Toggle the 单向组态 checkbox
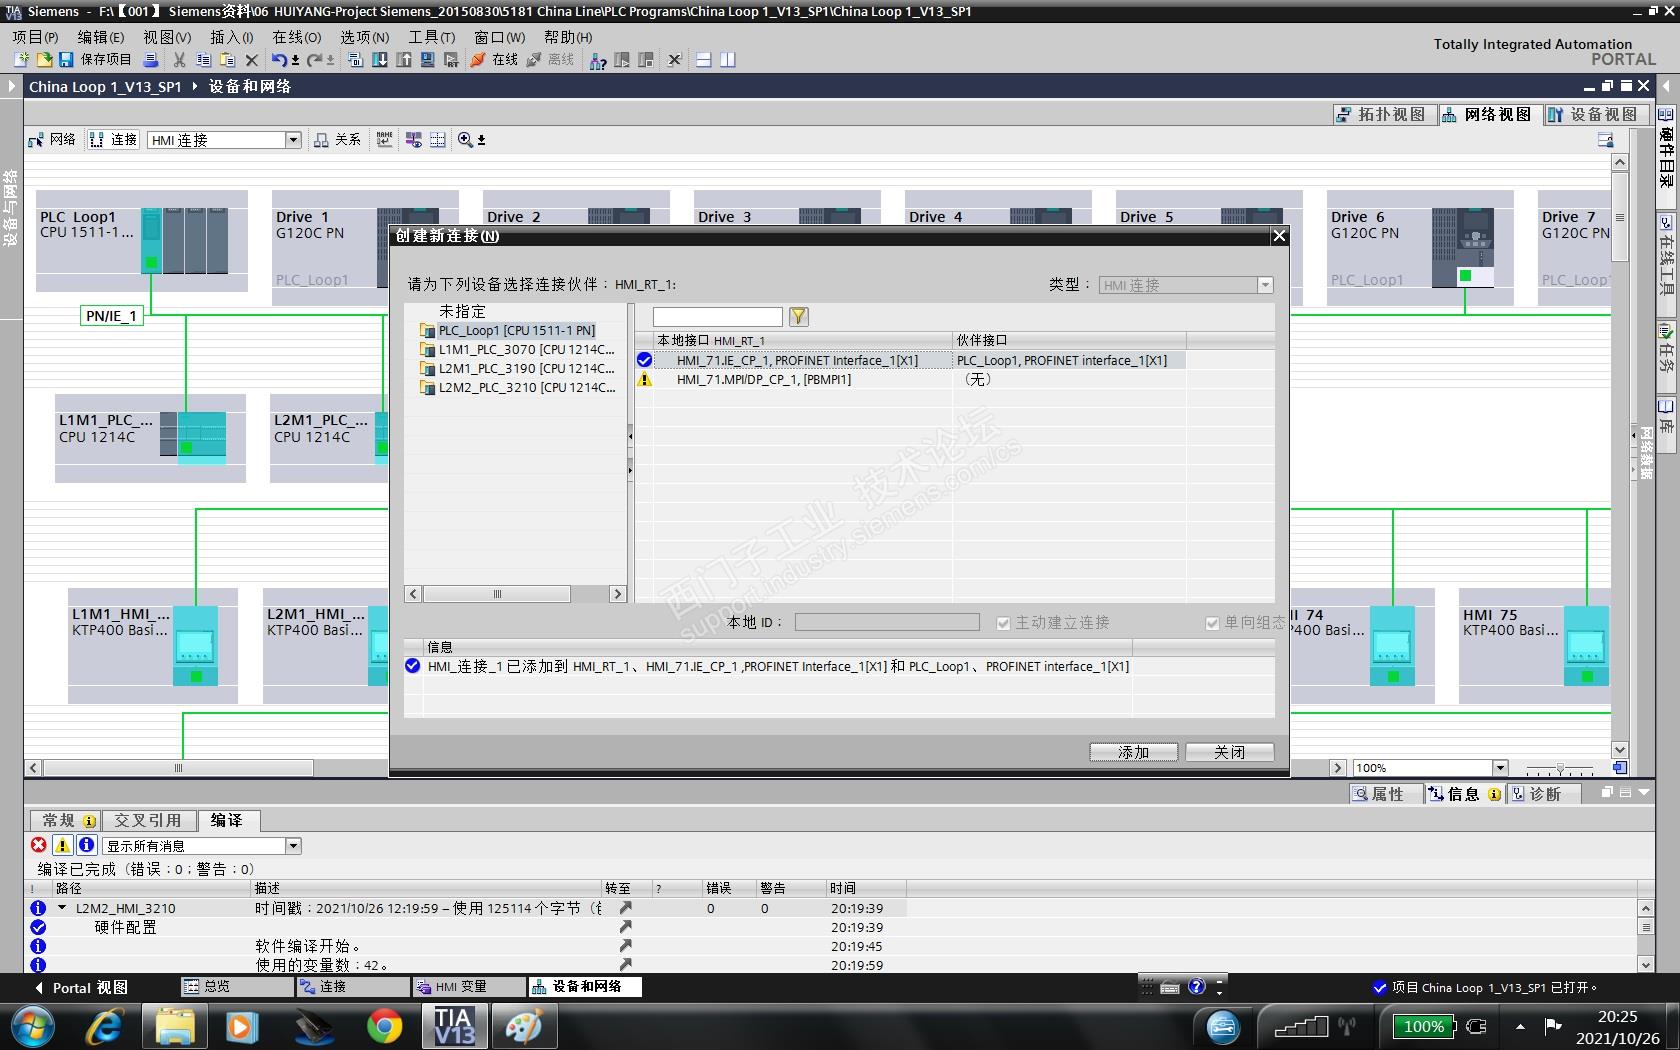Image resolution: width=1680 pixels, height=1050 pixels. (x=1212, y=623)
